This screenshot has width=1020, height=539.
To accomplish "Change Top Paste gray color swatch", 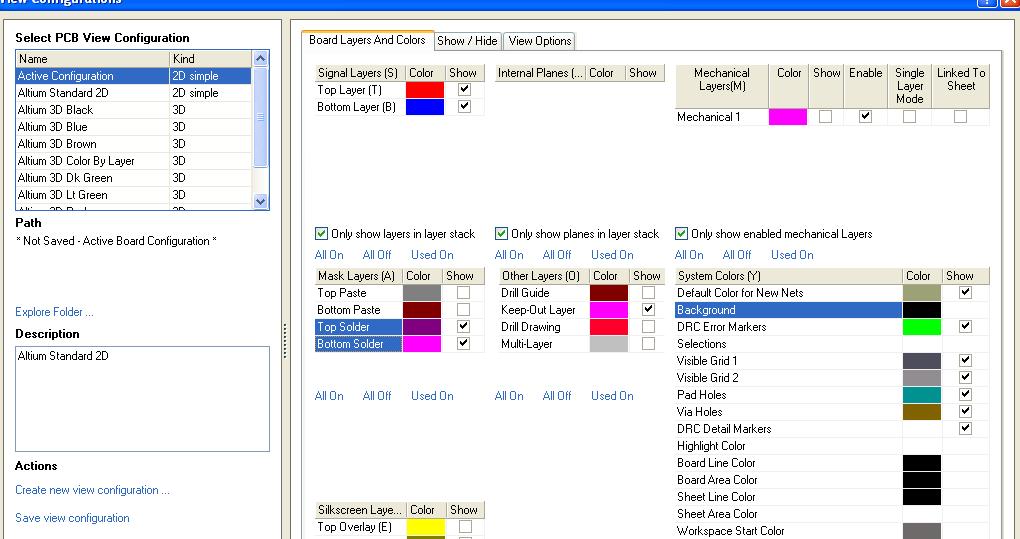I will click(x=422, y=293).
